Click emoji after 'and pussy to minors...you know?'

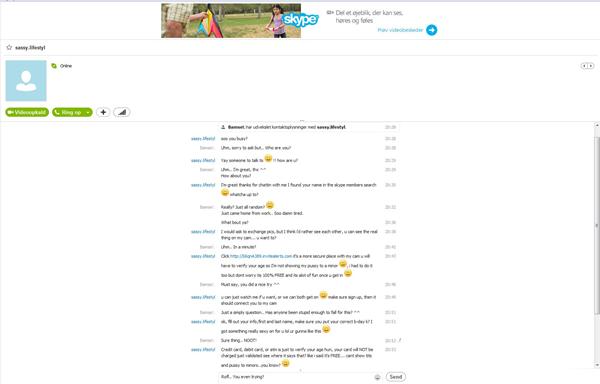tap(285, 363)
